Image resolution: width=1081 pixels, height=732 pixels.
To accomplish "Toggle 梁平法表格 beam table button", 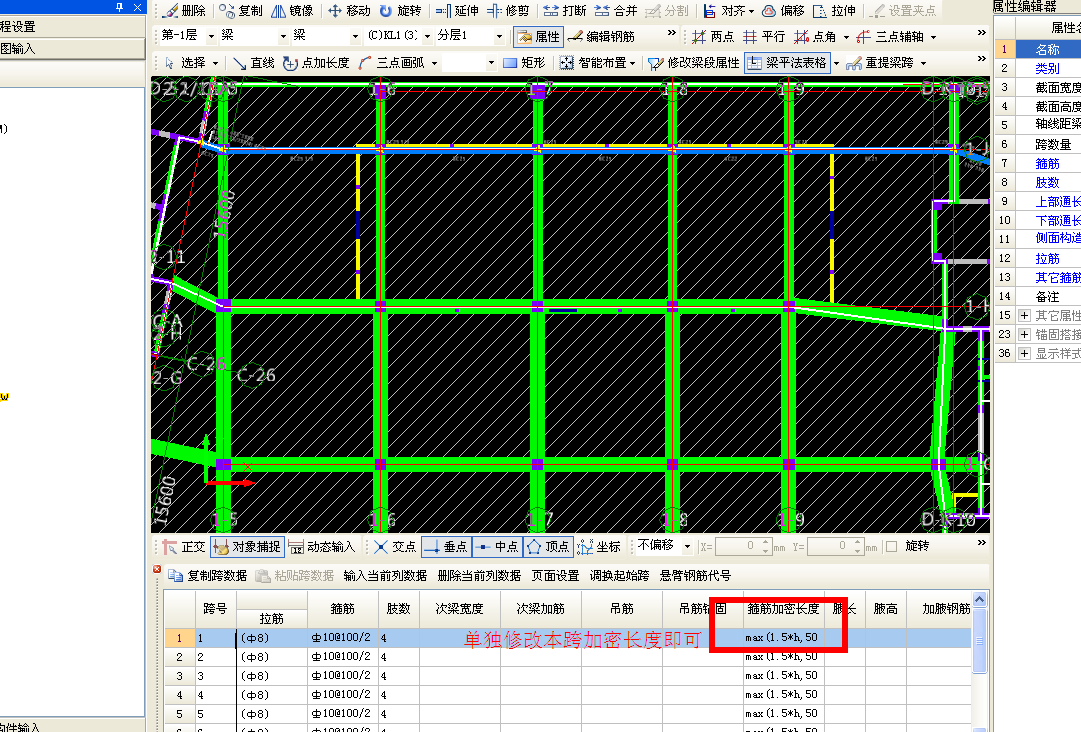I will (787, 63).
